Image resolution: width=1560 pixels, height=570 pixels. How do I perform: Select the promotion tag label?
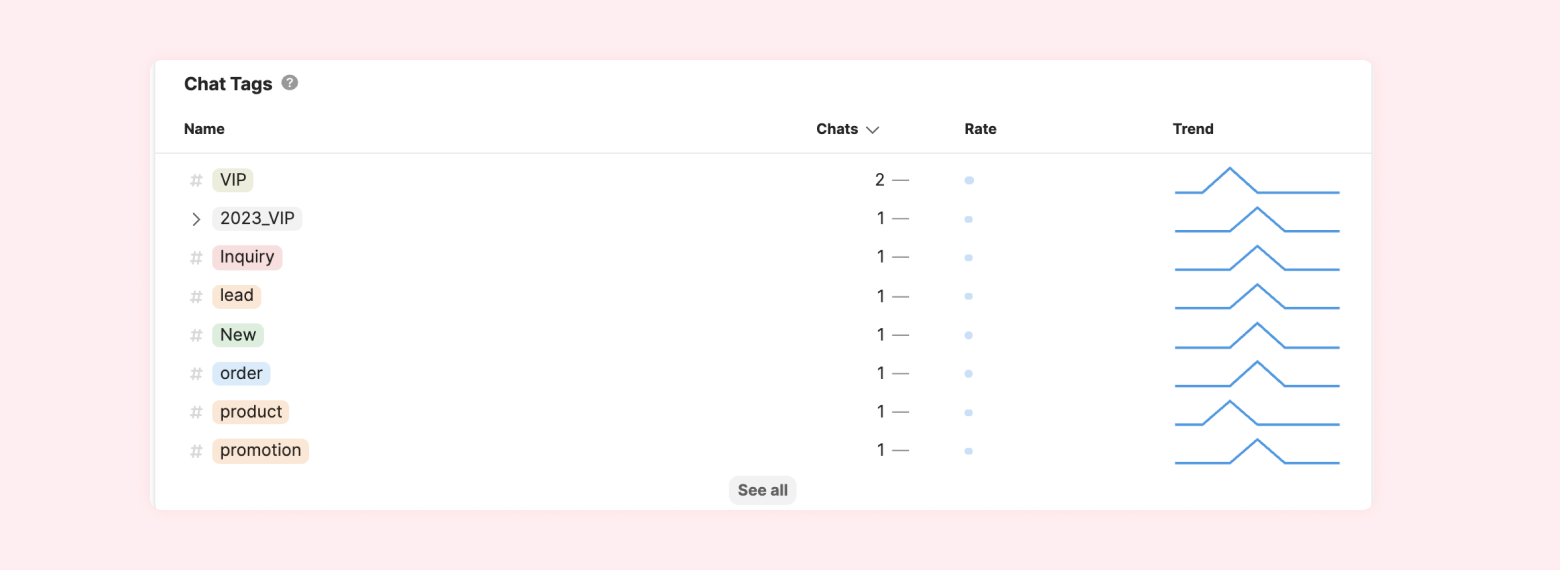pyautogui.click(x=260, y=450)
